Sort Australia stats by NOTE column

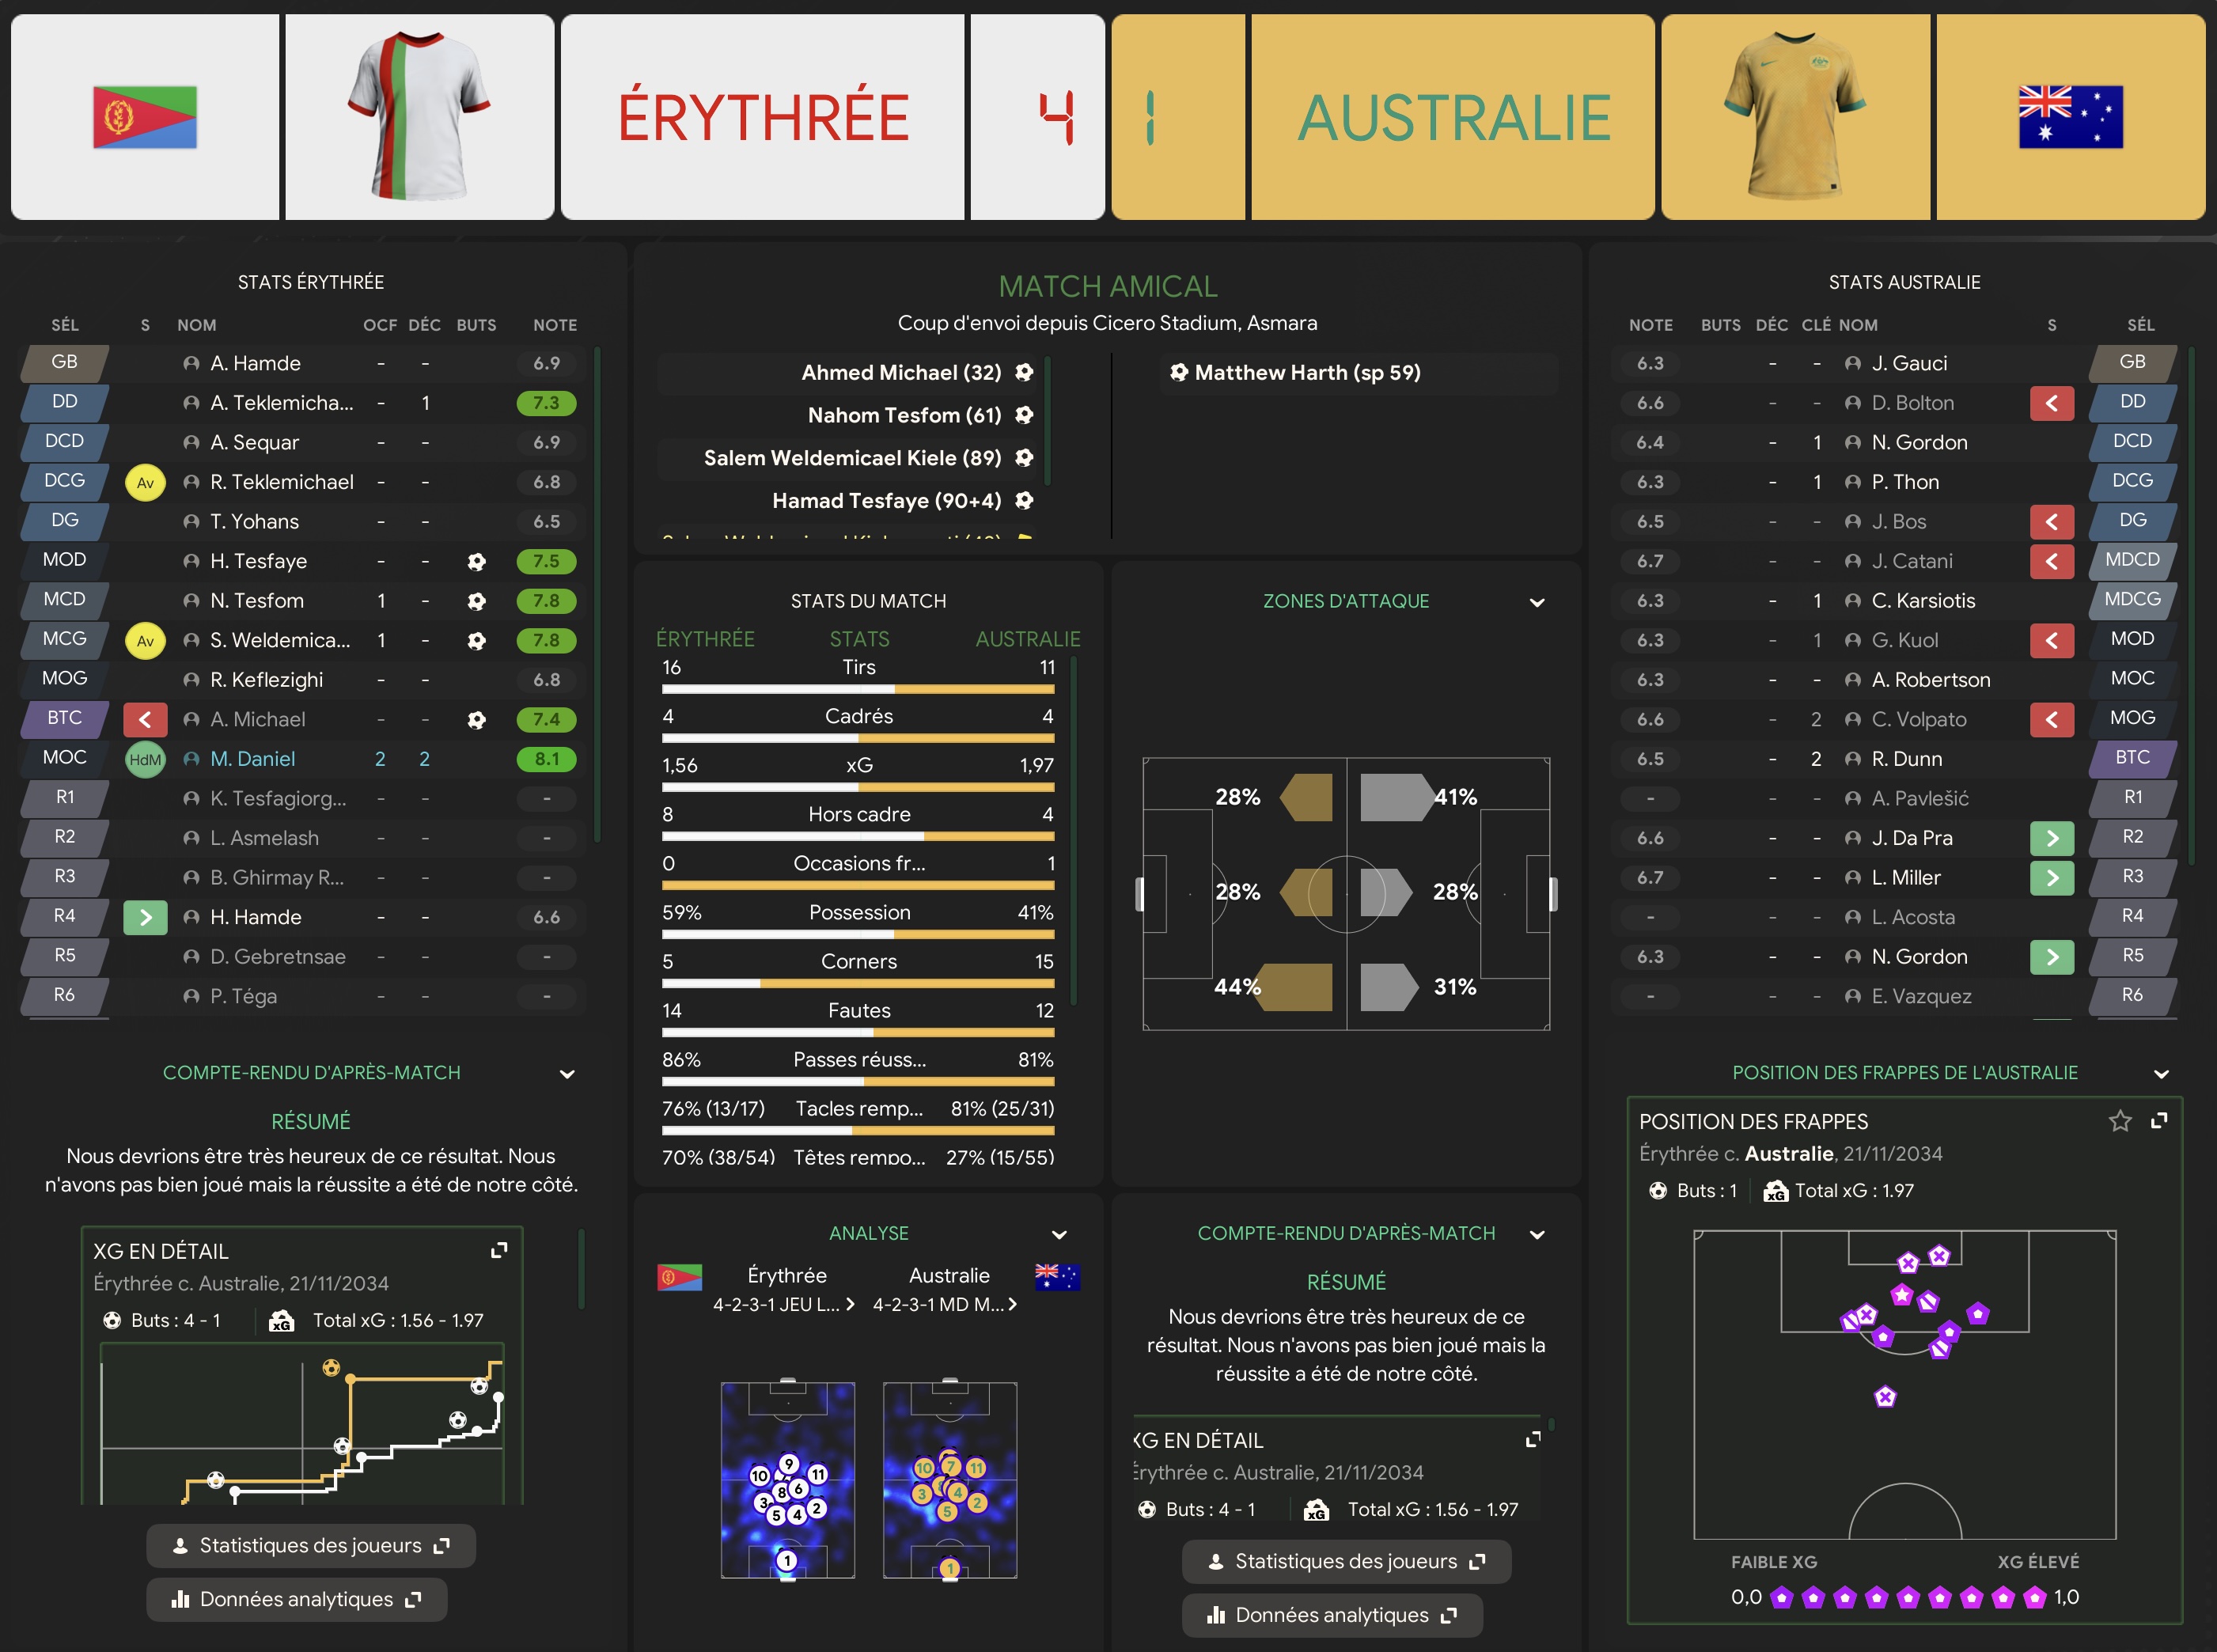point(1651,325)
